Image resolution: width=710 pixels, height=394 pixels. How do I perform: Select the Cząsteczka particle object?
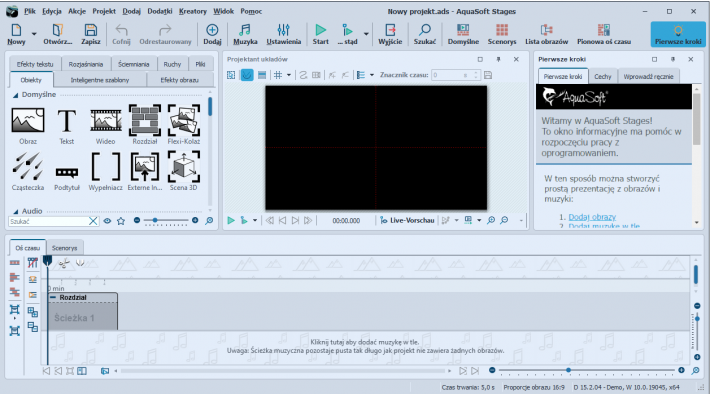[x=28, y=171]
